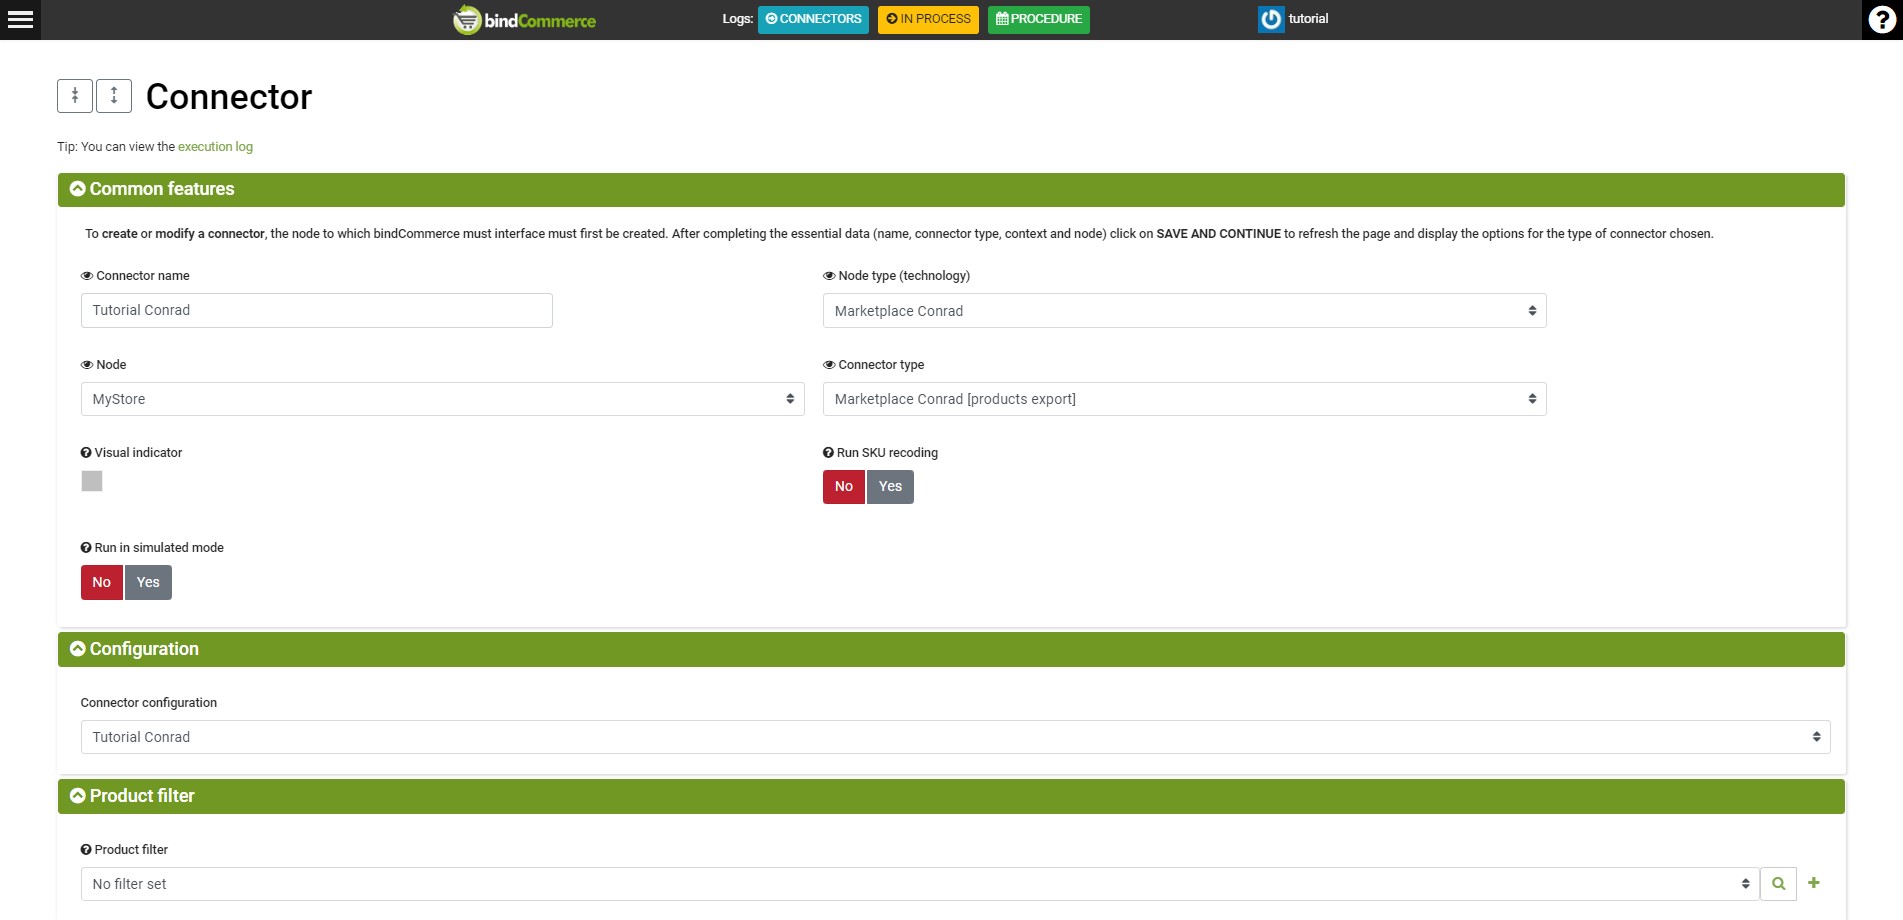Click the eye icon beside Node label
The height and width of the screenshot is (920, 1903).
pos(87,365)
